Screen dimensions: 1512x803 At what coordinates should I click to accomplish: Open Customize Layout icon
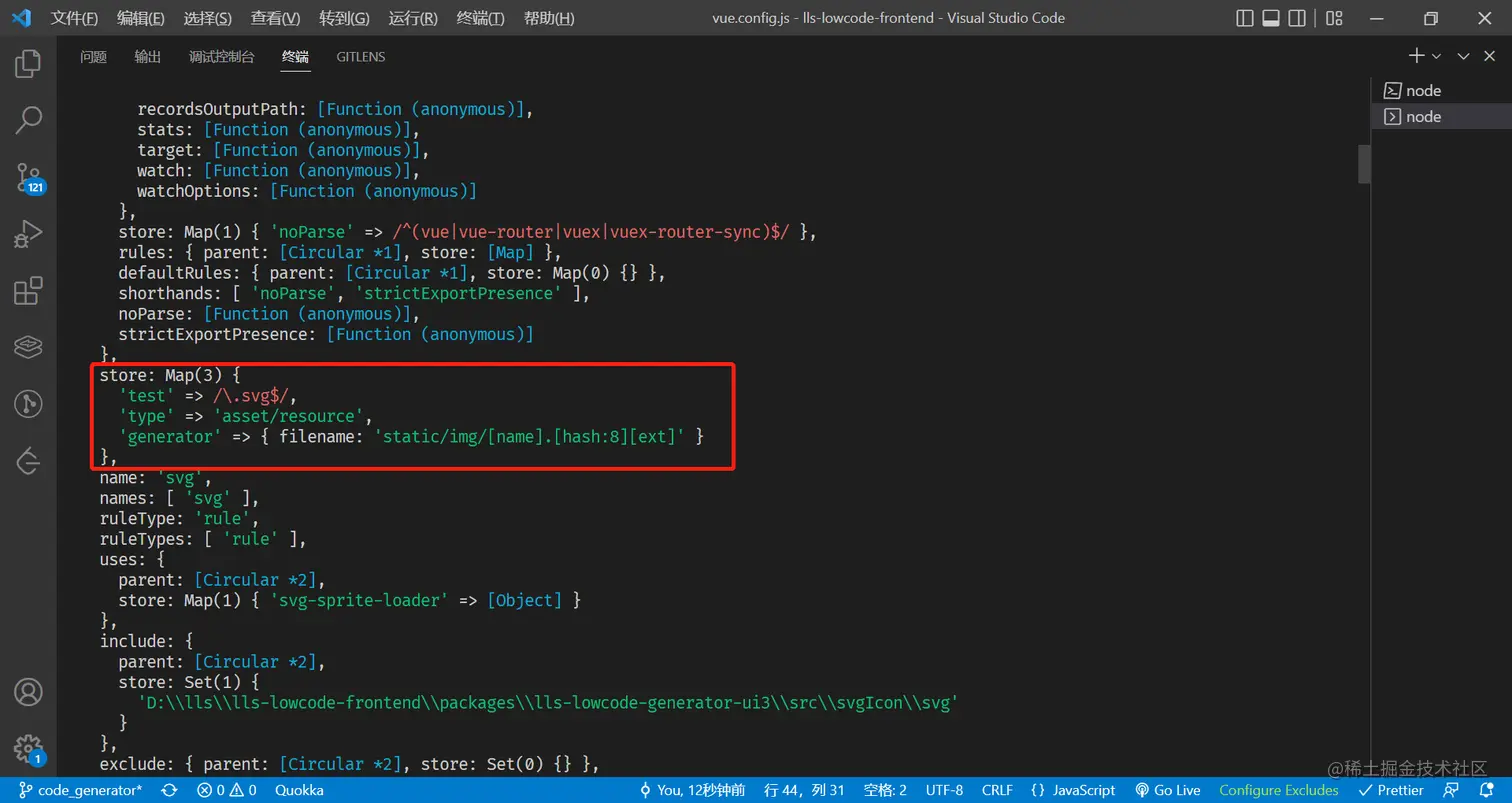1334,18
